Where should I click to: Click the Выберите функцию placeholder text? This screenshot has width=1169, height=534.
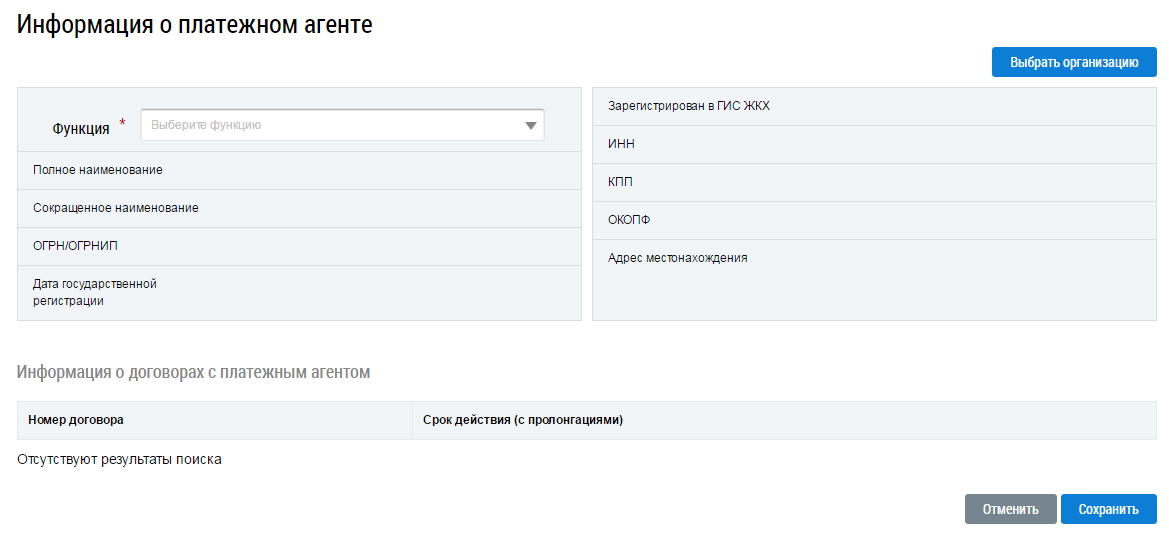tap(206, 125)
